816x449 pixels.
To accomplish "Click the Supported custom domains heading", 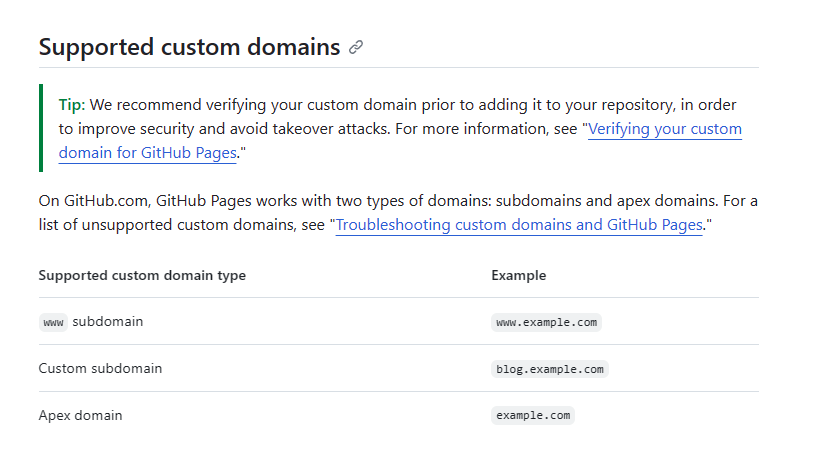I will pos(189,47).
